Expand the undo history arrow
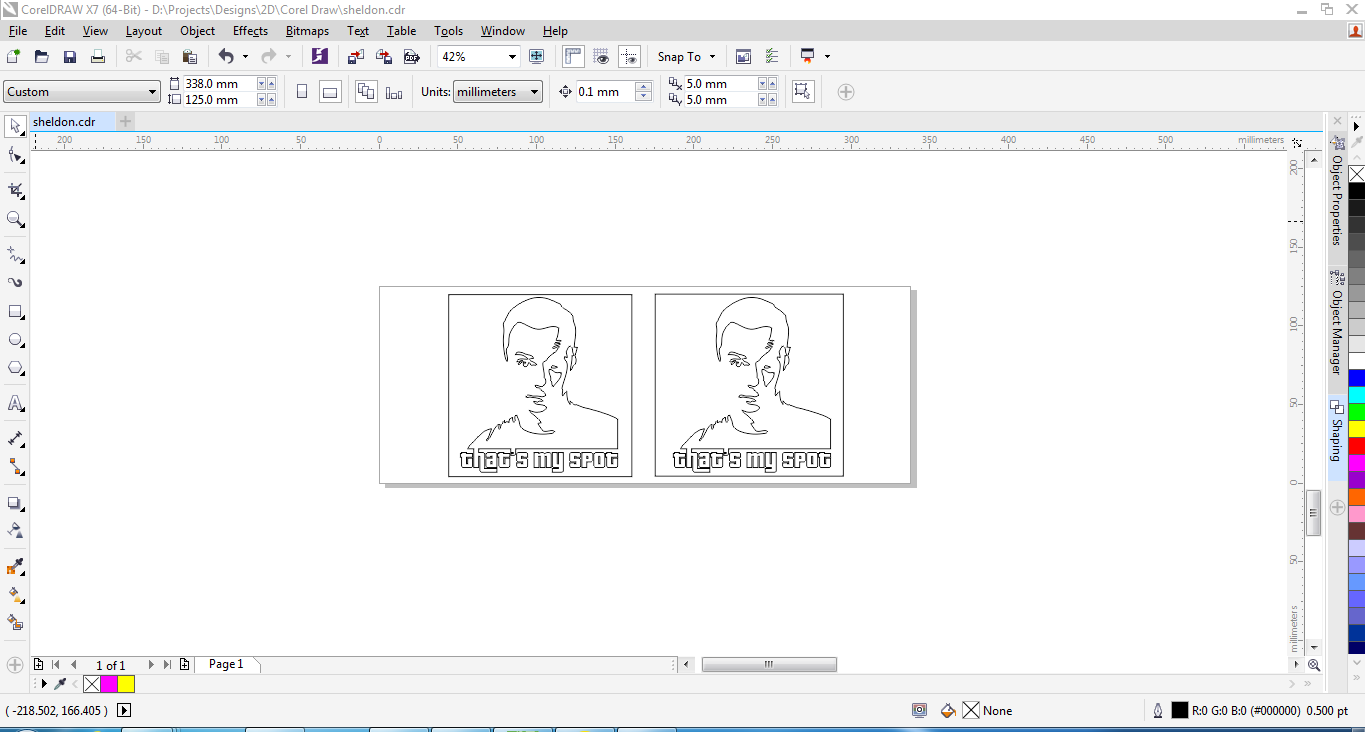 245,57
